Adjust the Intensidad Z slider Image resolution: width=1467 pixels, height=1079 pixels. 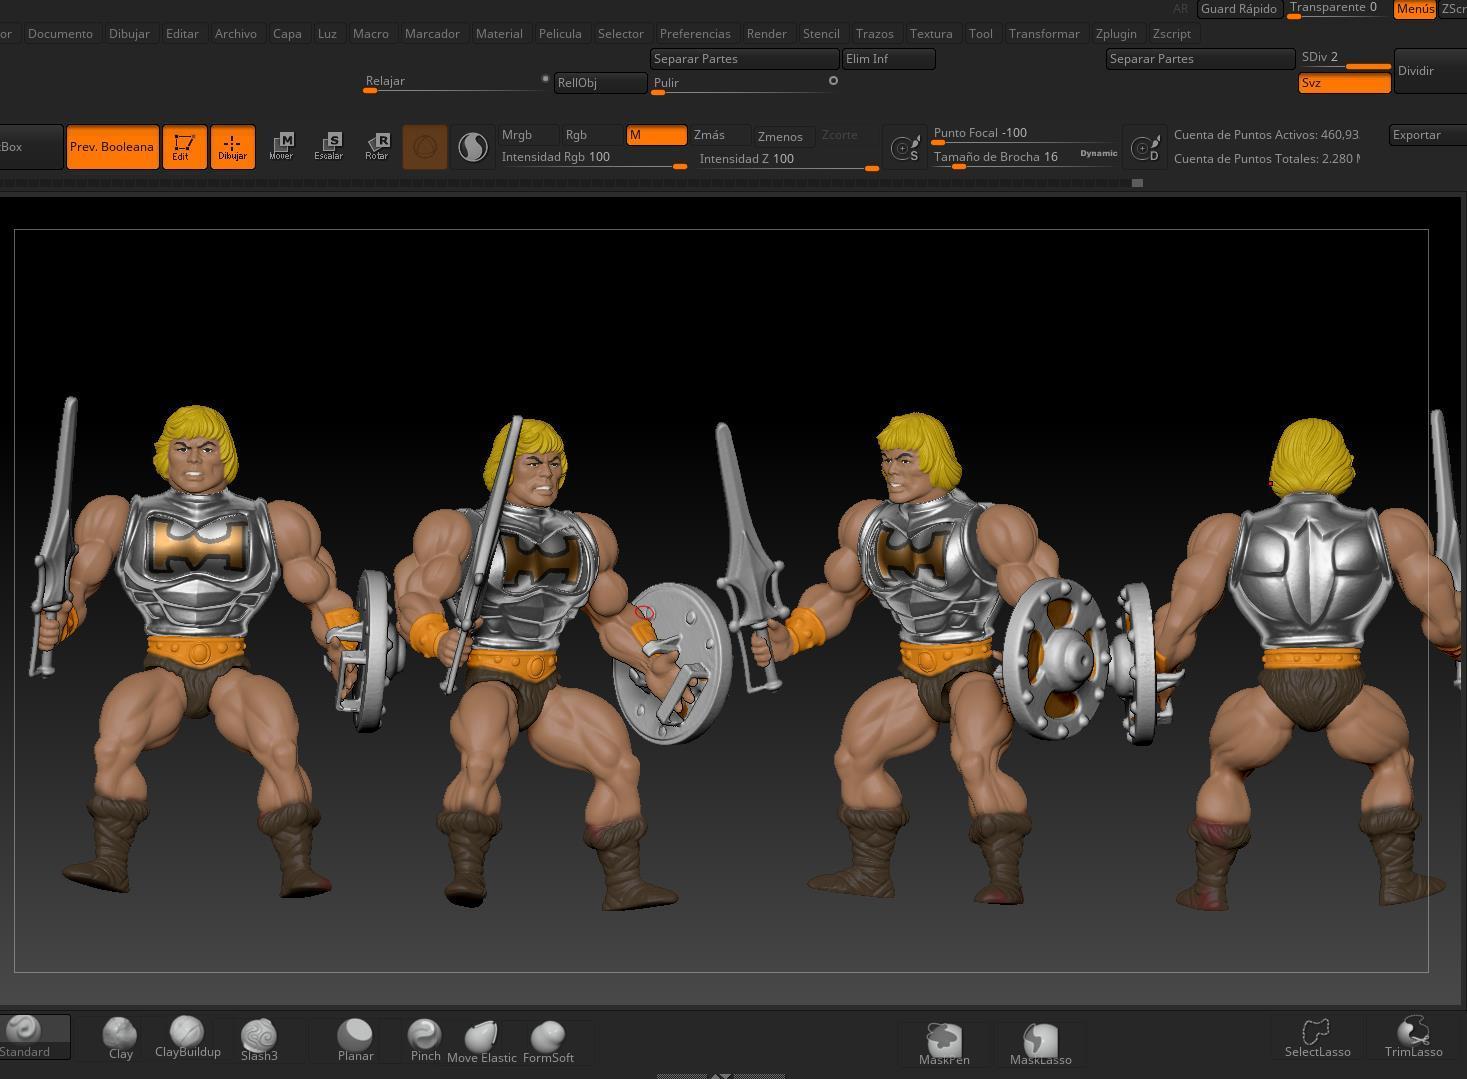pos(788,160)
